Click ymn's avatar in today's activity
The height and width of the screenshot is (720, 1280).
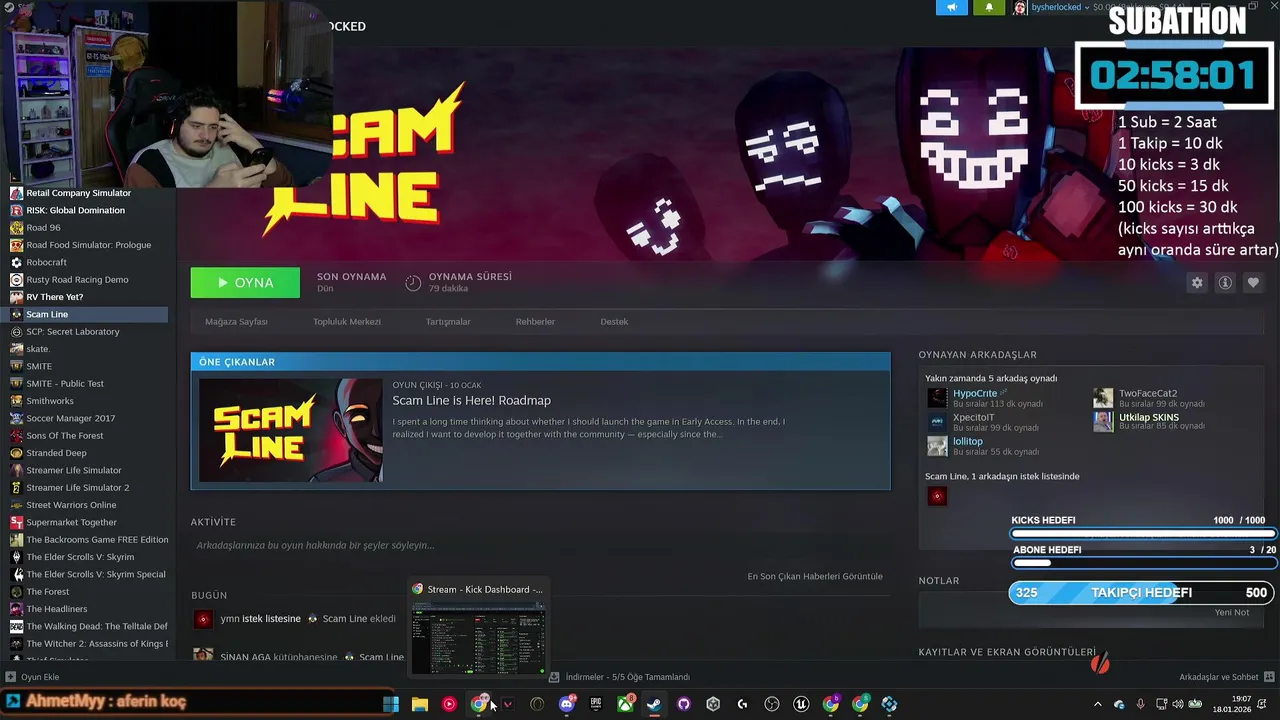pyautogui.click(x=203, y=619)
